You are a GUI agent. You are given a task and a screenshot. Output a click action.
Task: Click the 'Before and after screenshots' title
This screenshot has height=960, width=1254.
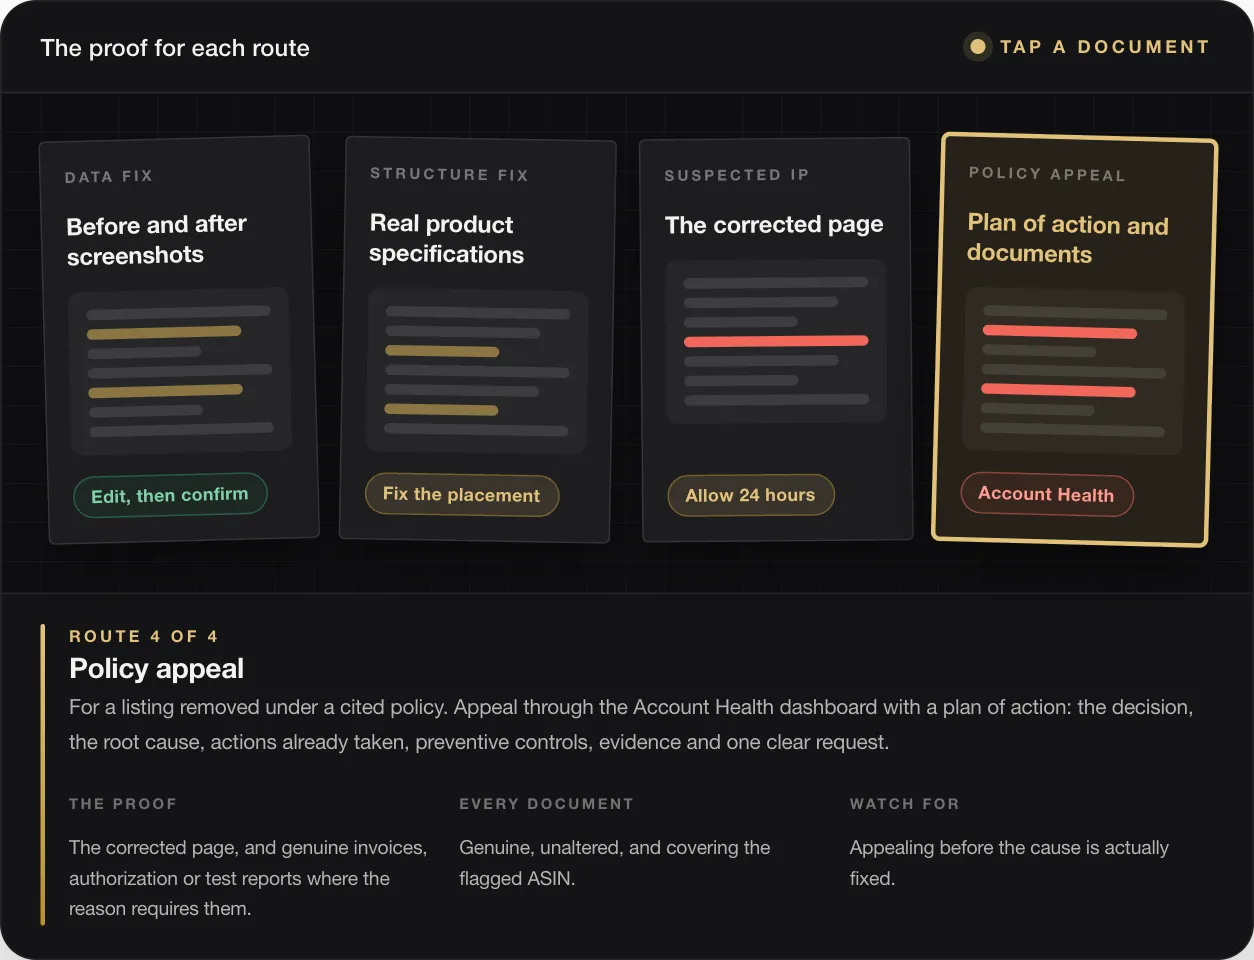pos(157,240)
